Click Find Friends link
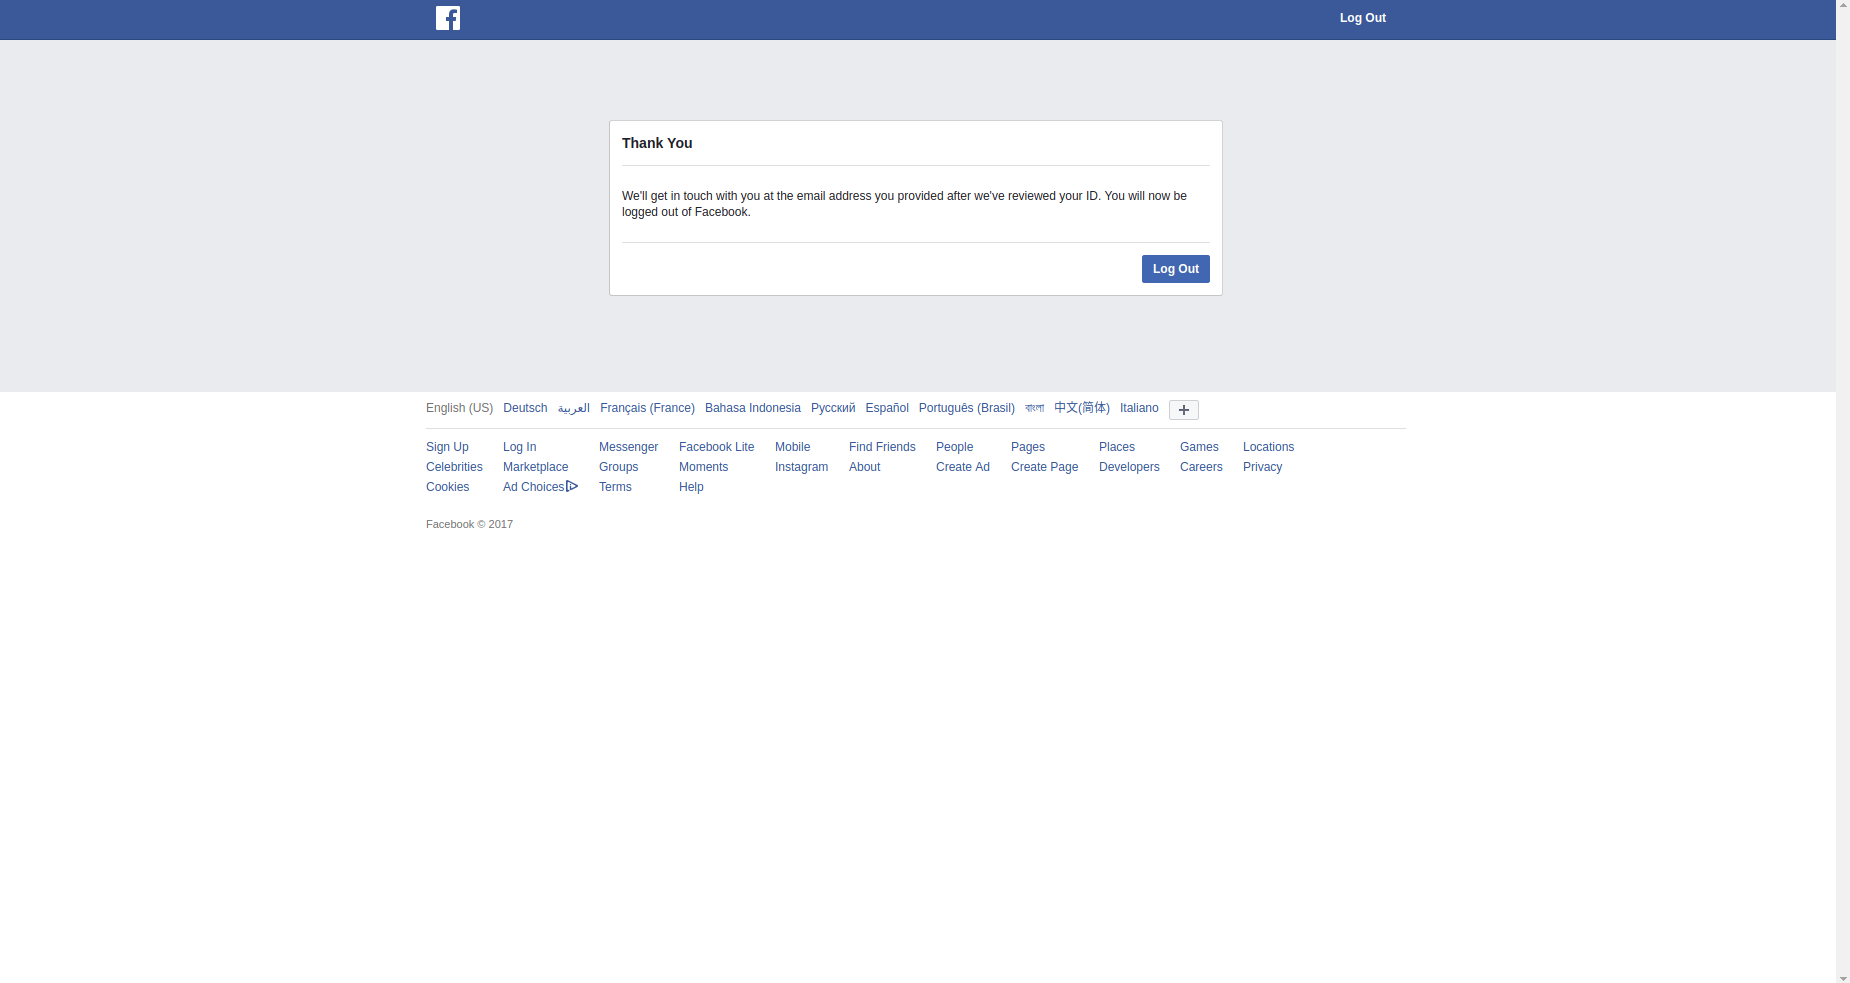Viewport: 1850px width, 983px height. (x=882, y=447)
